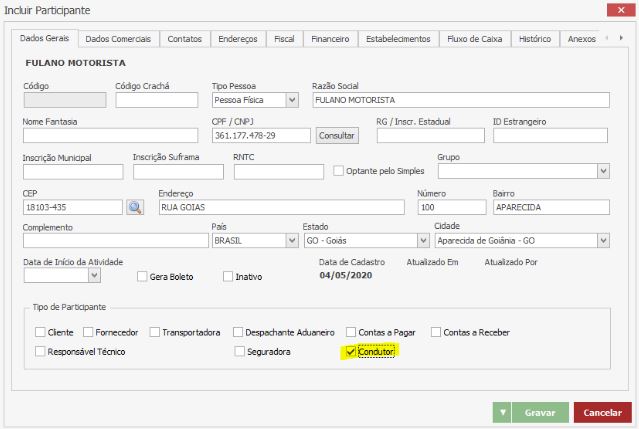This screenshot has width=639, height=429.
Task: Open the green arrow beside Gravar
Action: 502,412
